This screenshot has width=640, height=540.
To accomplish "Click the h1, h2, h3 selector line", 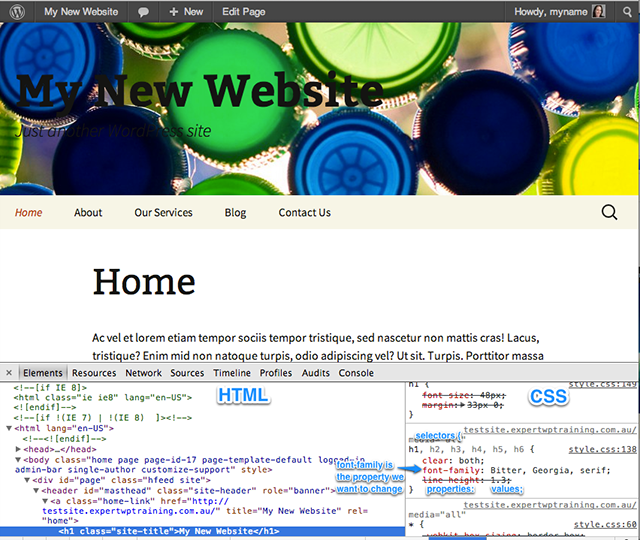I will (x=471, y=449).
